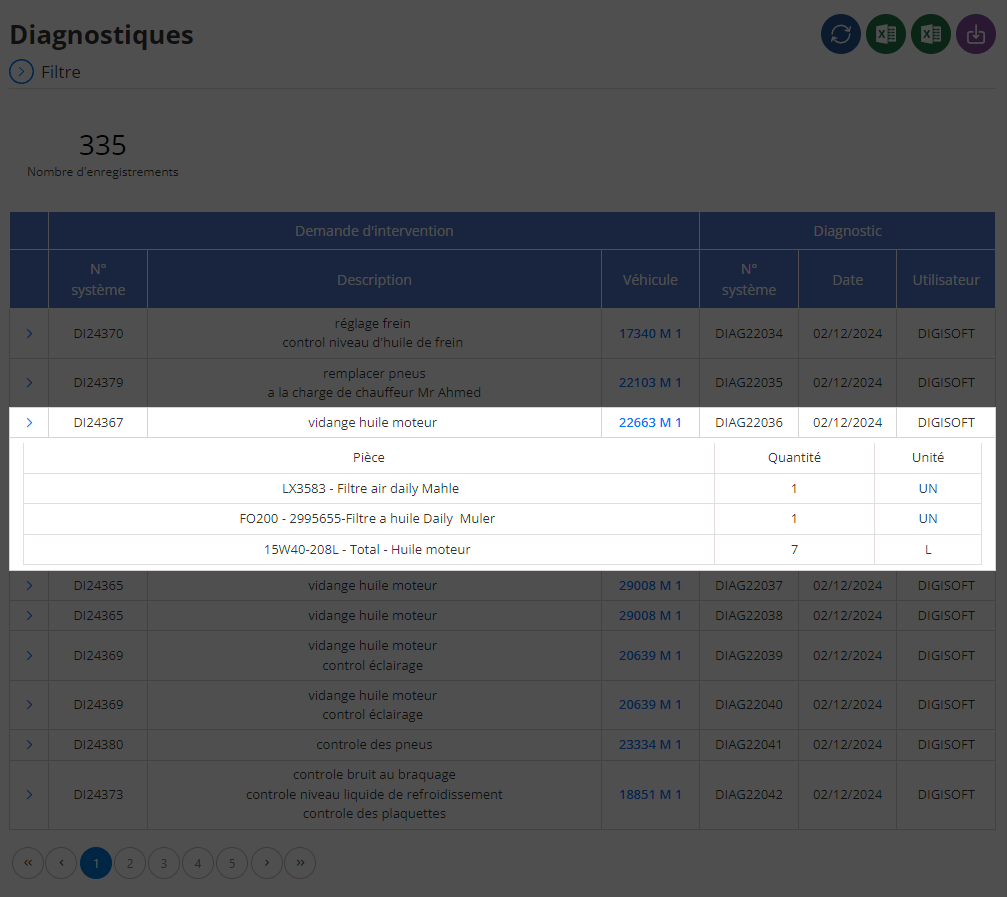The height and width of the screenshot is (897, 1007).
Task: Click the DIAG22042 cell
Action: pos(749,794)
